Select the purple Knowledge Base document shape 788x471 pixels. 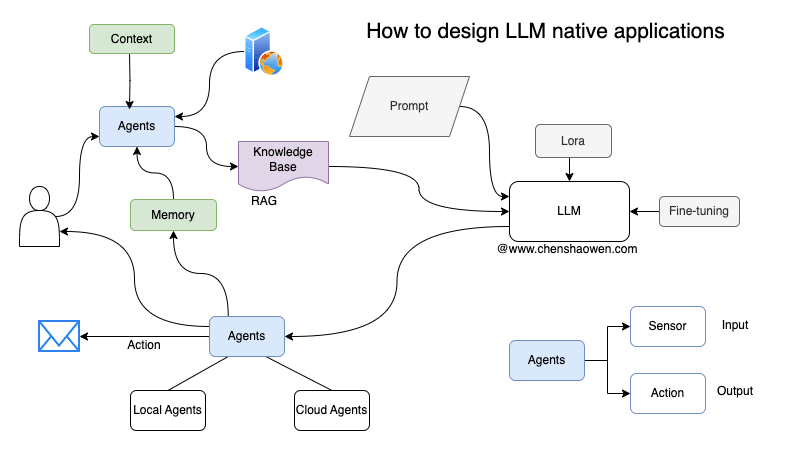[283, 164]
